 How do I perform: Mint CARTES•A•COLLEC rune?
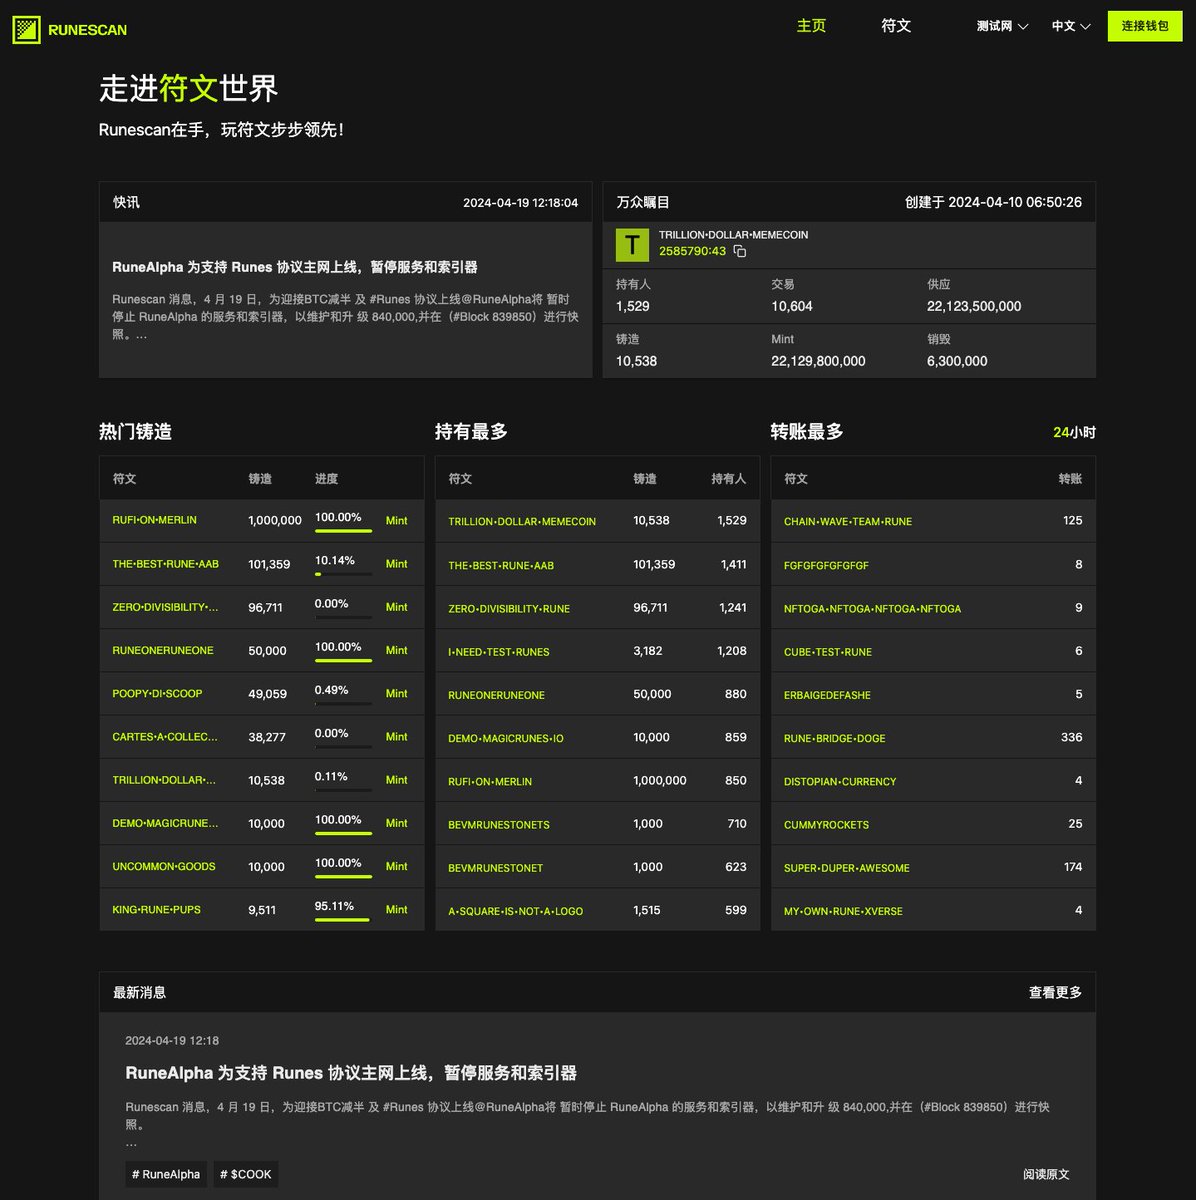397,736
